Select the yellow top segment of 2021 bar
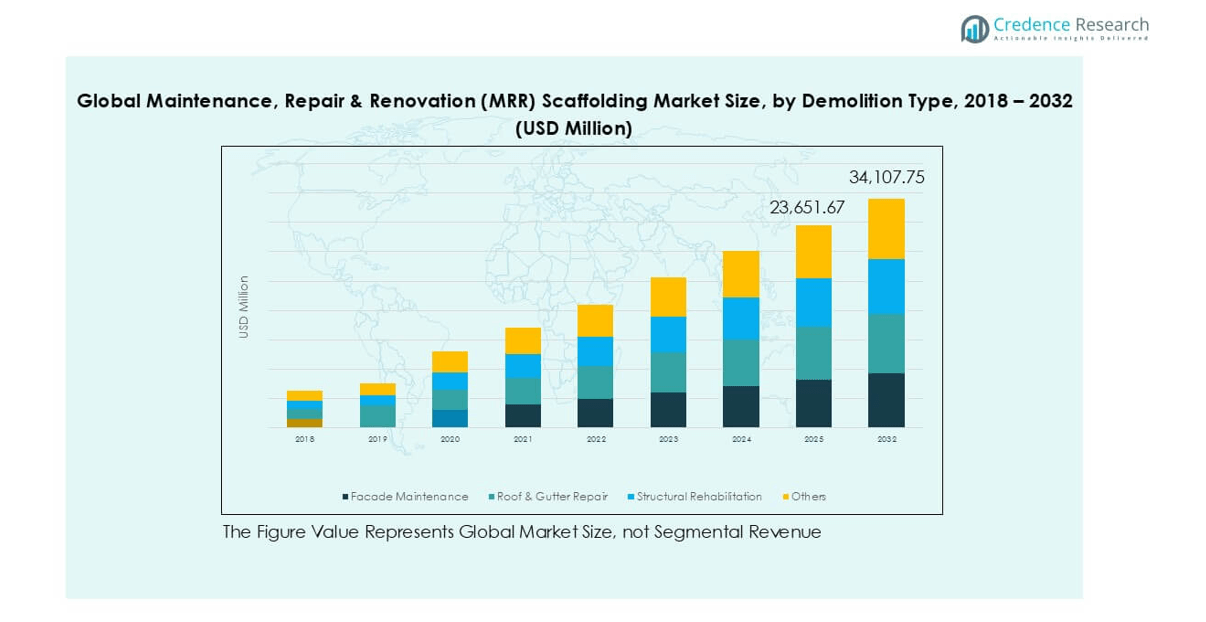The height and width of the screenshot is (622, 1206). click(523, 340)
